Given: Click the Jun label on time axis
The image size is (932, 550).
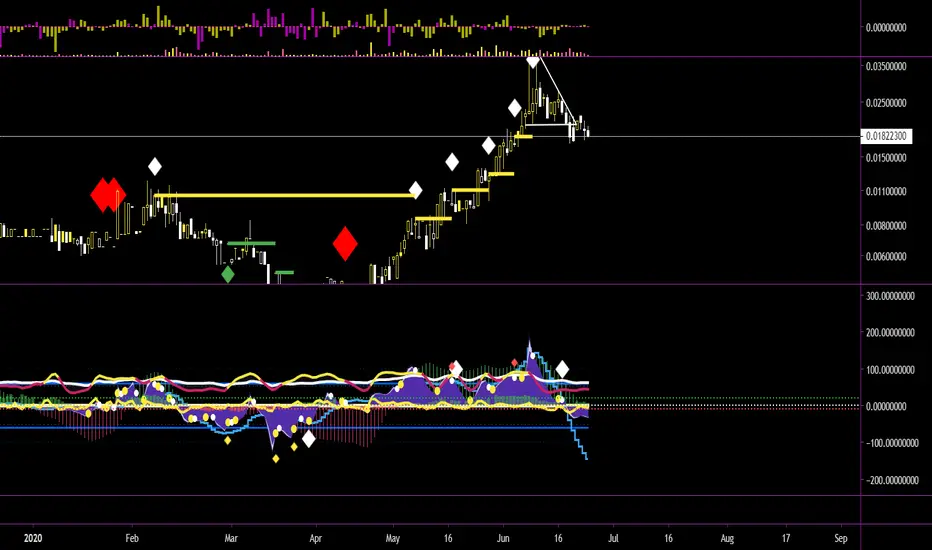Looking at the screenshot, I should 503,538.
